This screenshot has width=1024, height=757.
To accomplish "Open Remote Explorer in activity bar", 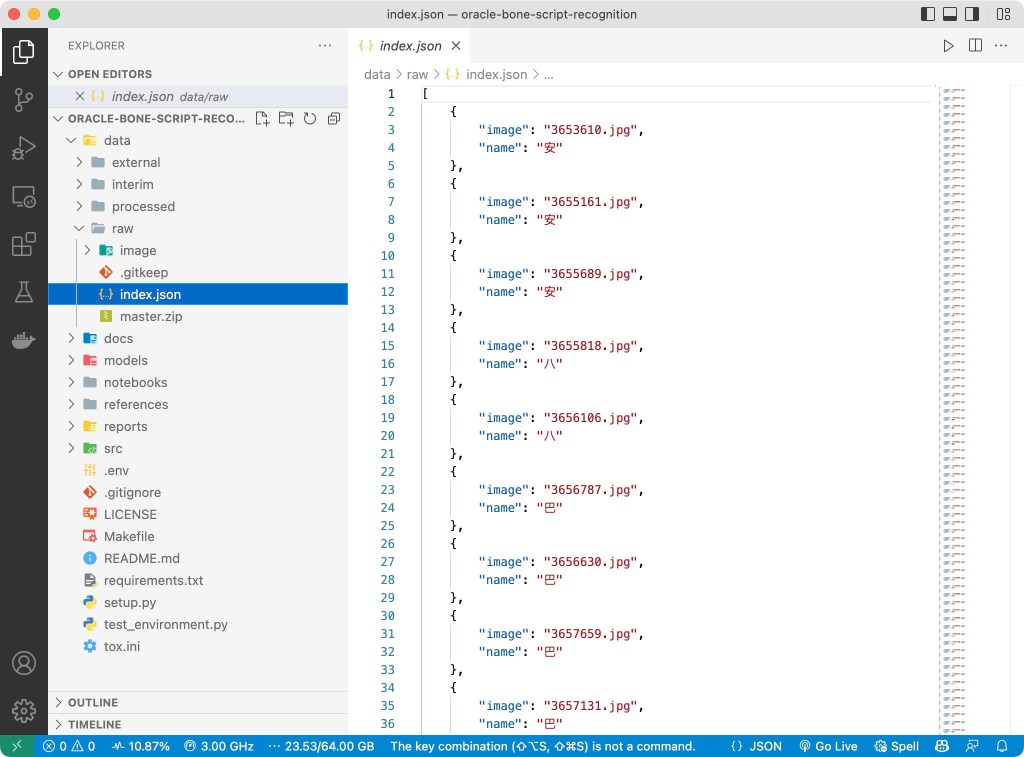I will click(23, 196).
